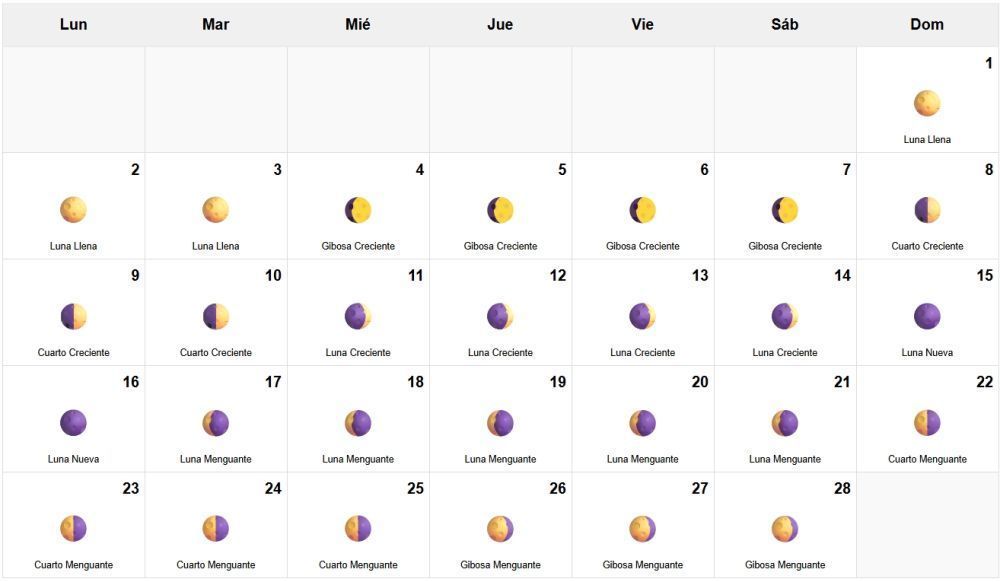
Task: Click the full moon icon on day 1
Action: 927,103
